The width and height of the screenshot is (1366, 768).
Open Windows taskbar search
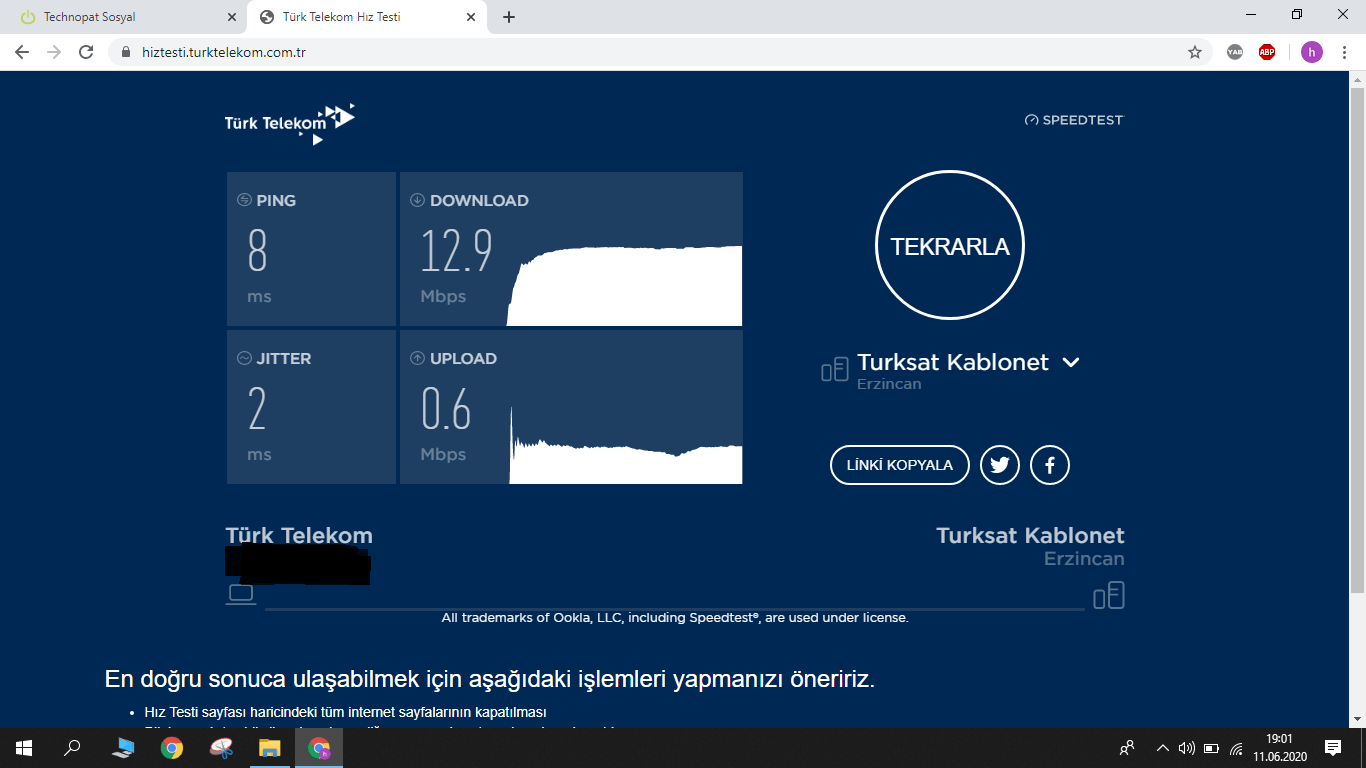73,747
